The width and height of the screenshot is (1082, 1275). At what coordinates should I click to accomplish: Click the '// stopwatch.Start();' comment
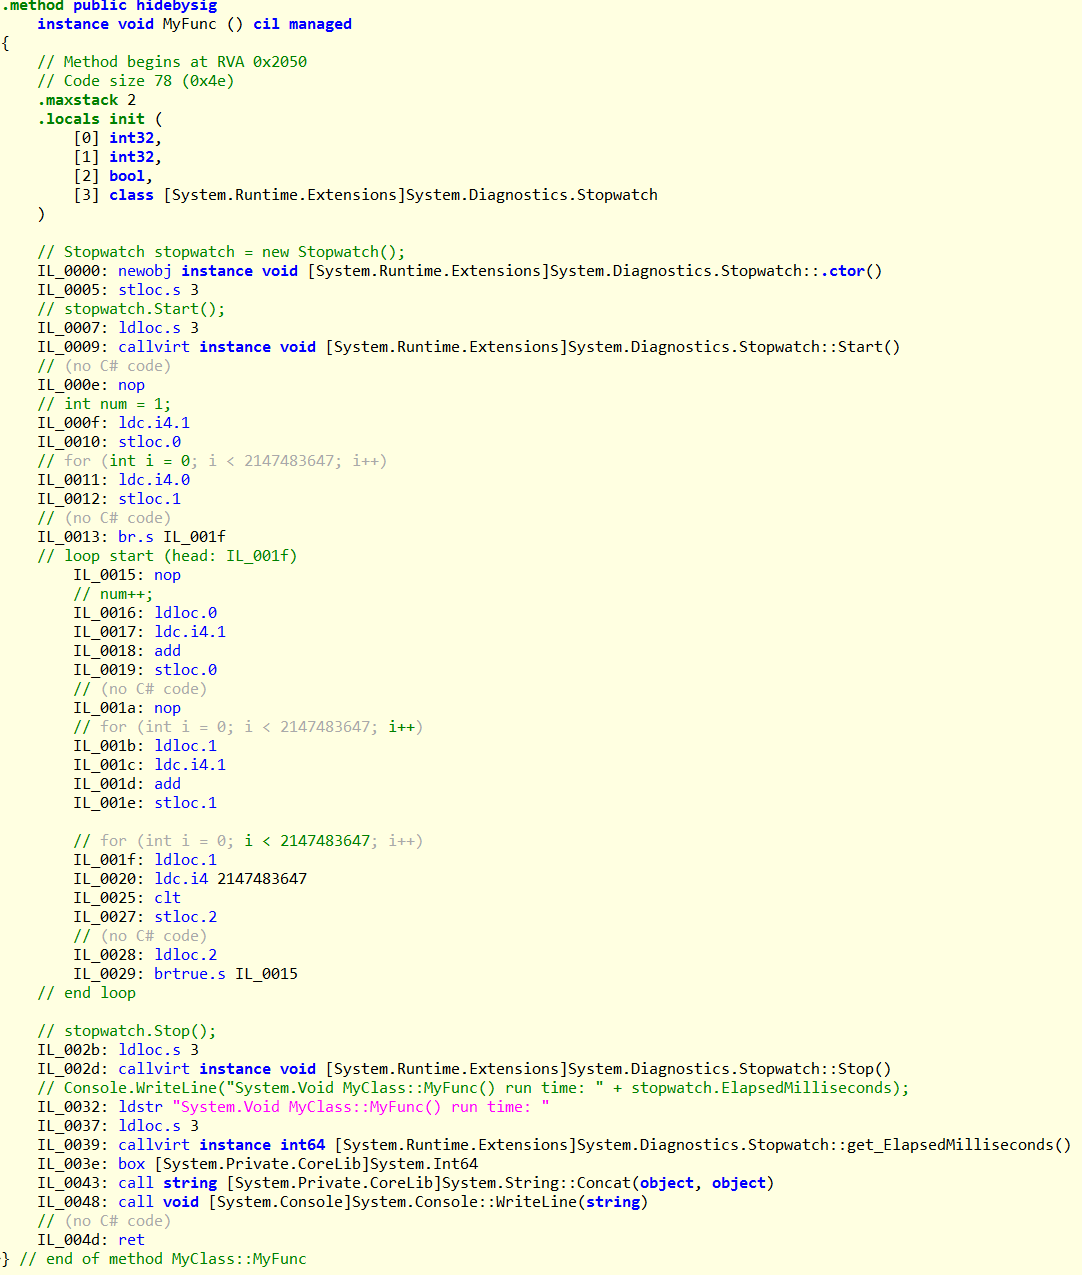(x=131, y=309)
